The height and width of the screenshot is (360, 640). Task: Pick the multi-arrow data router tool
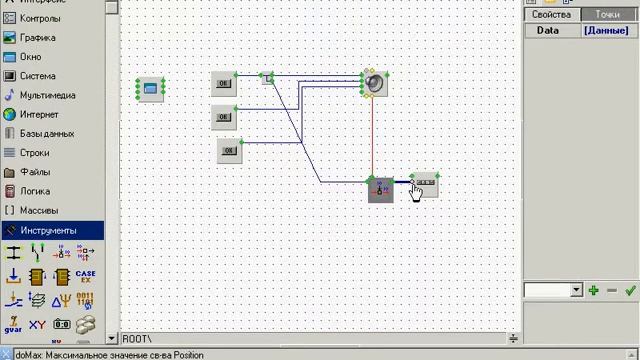(85, 253)
